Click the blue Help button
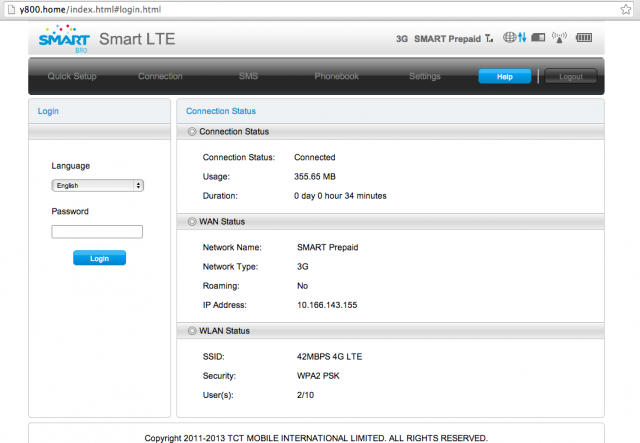Image resolution: width=640 pixels, height=443 pixels. (x=505, y=76)
